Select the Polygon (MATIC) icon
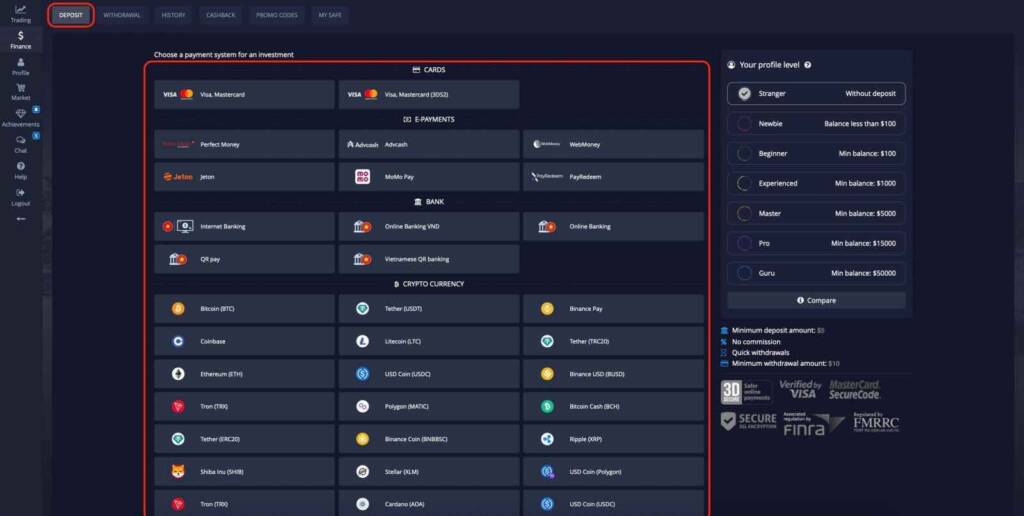This screenshot has width=1024, height=516. 362,407
